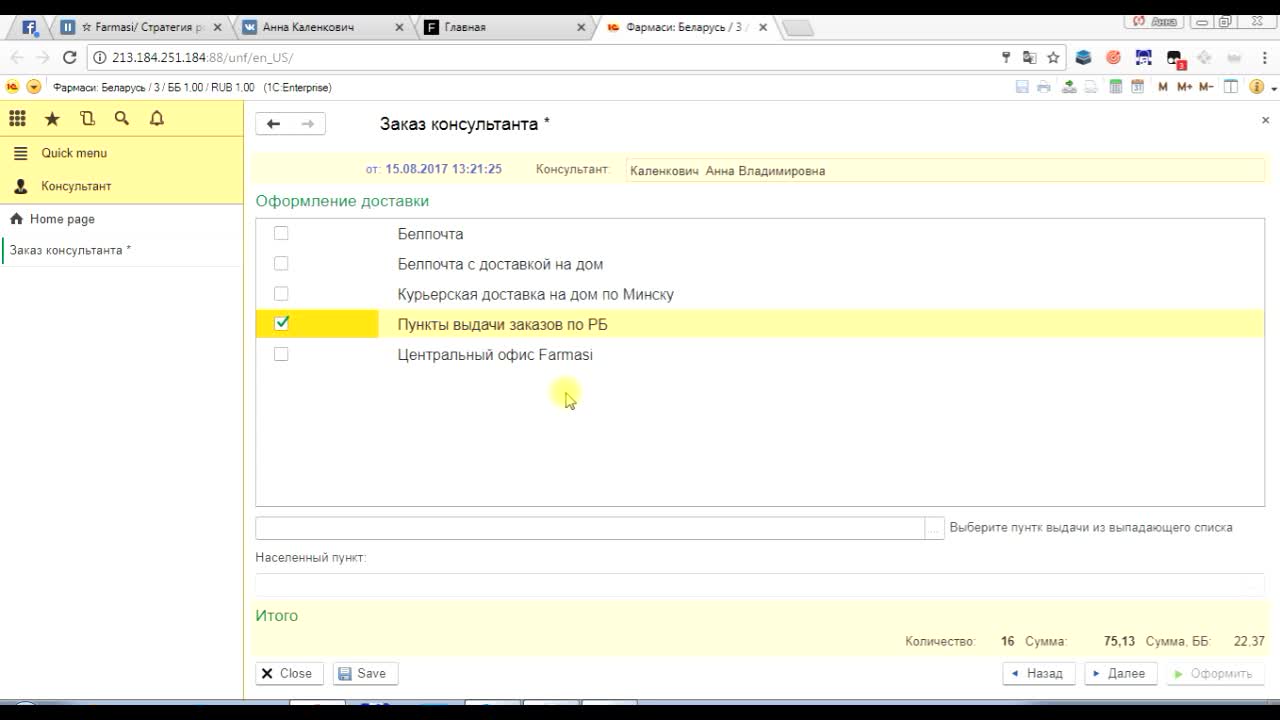Open the 1C main menu dropdown
1280x720 pixels.
pyautogui.click(x=34, y=87)
